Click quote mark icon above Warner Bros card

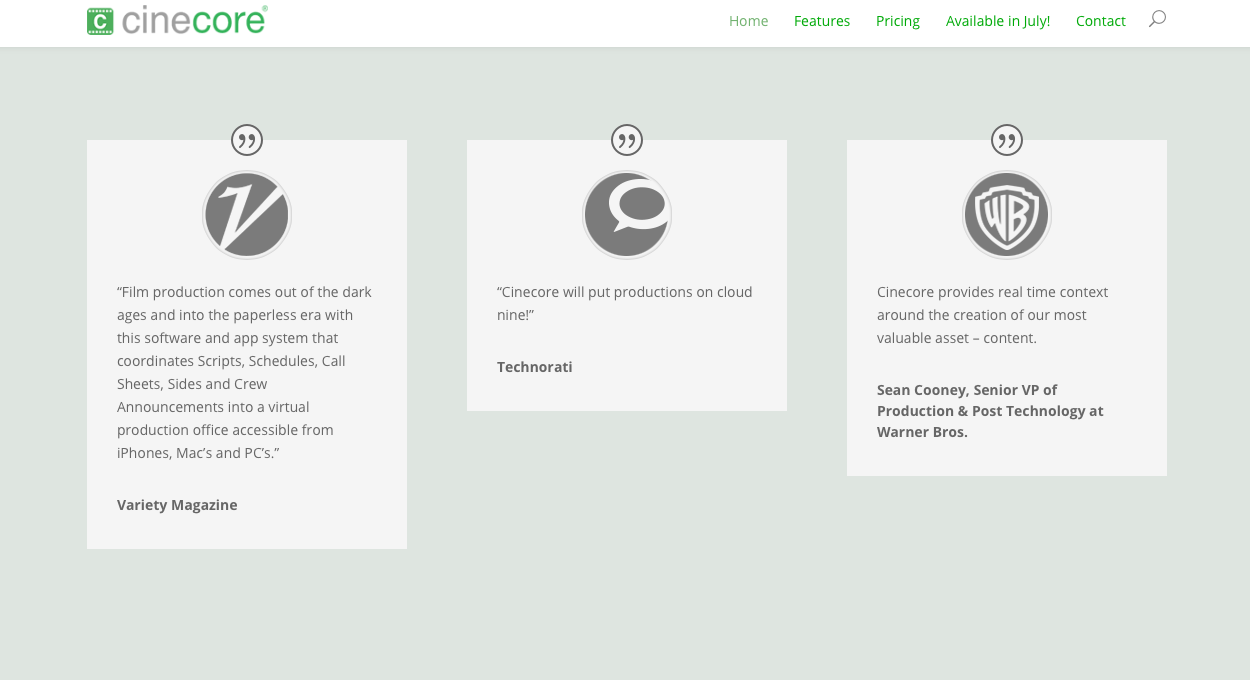pos(1007,140)
